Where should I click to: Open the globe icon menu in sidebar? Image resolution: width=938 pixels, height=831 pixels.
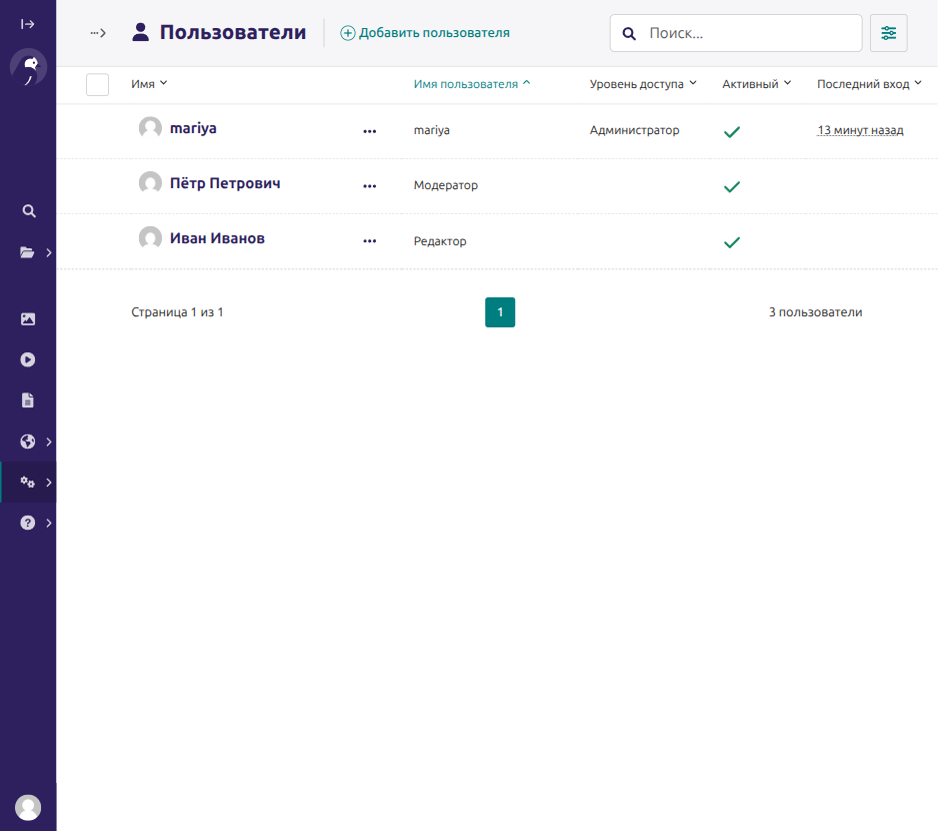[28, 442]
